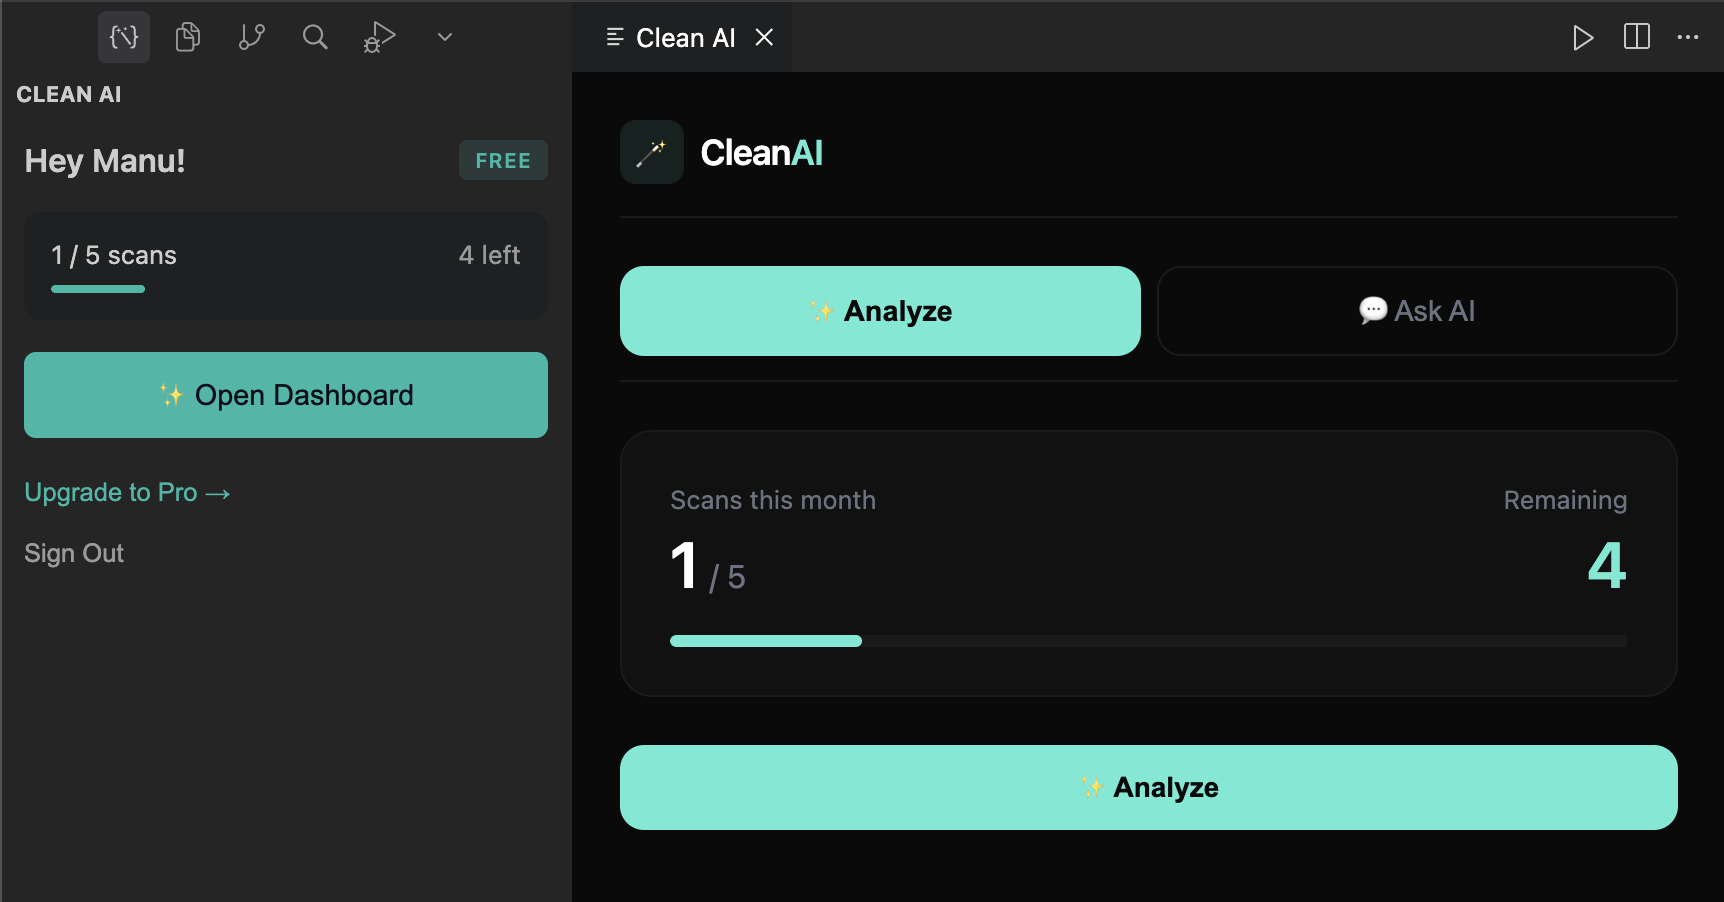
Task: Open the Explorer files icon
Action: [187, 37]
